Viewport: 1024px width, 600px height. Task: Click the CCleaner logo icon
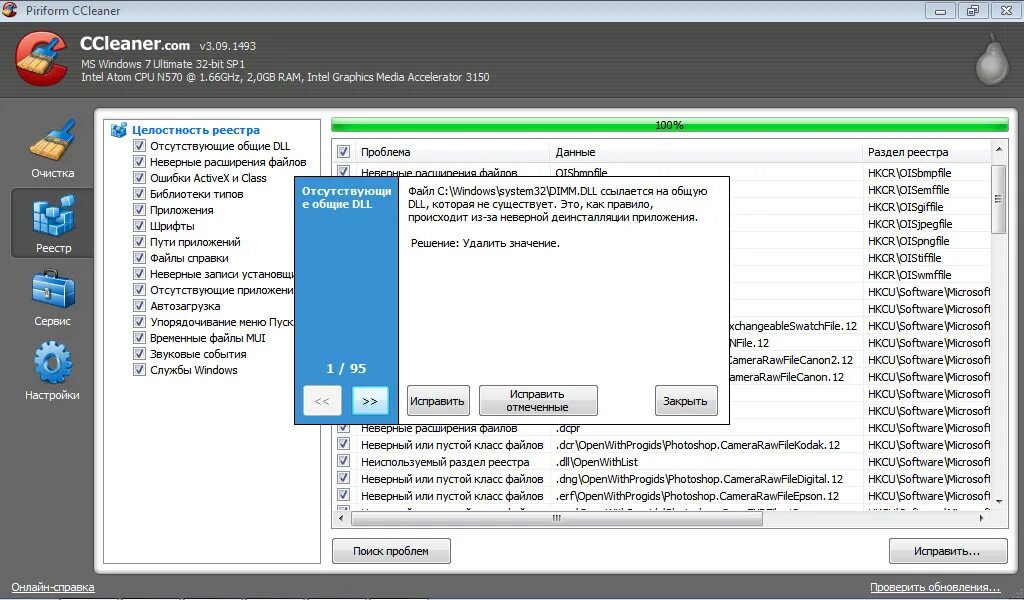pos(40,59)
